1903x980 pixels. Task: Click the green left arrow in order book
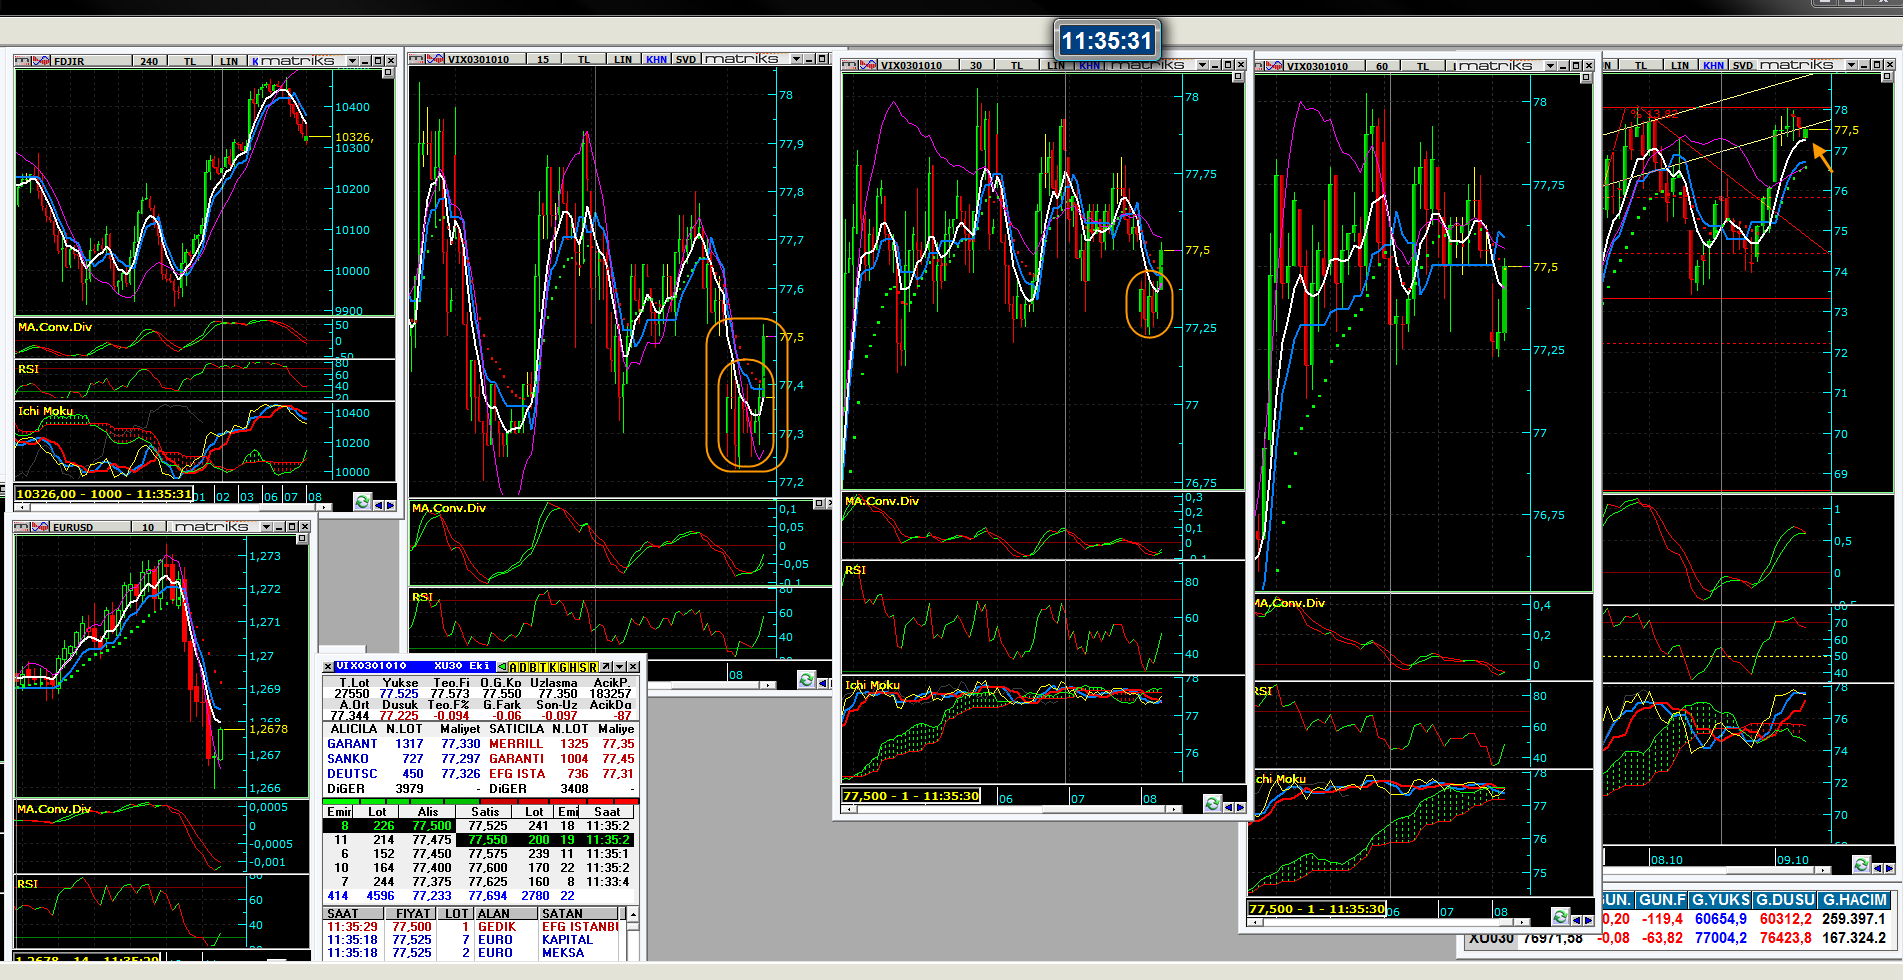pos(502,667)
